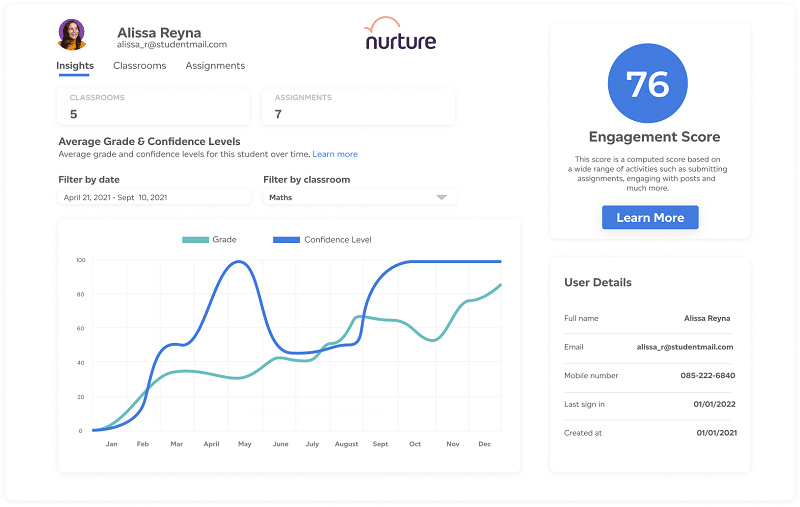Viewport: 800px width, 507px height.
Task: Follow the Learn more link under chart title
Action: pos(335,154)
